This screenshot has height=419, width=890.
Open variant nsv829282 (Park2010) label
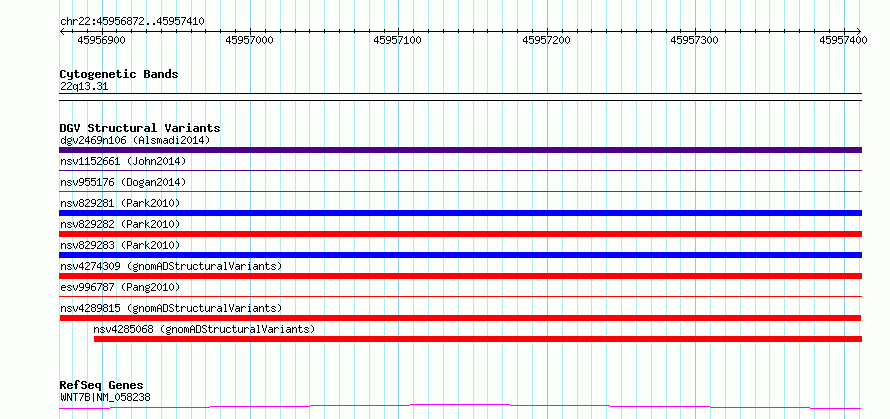[x=120, y=224]
